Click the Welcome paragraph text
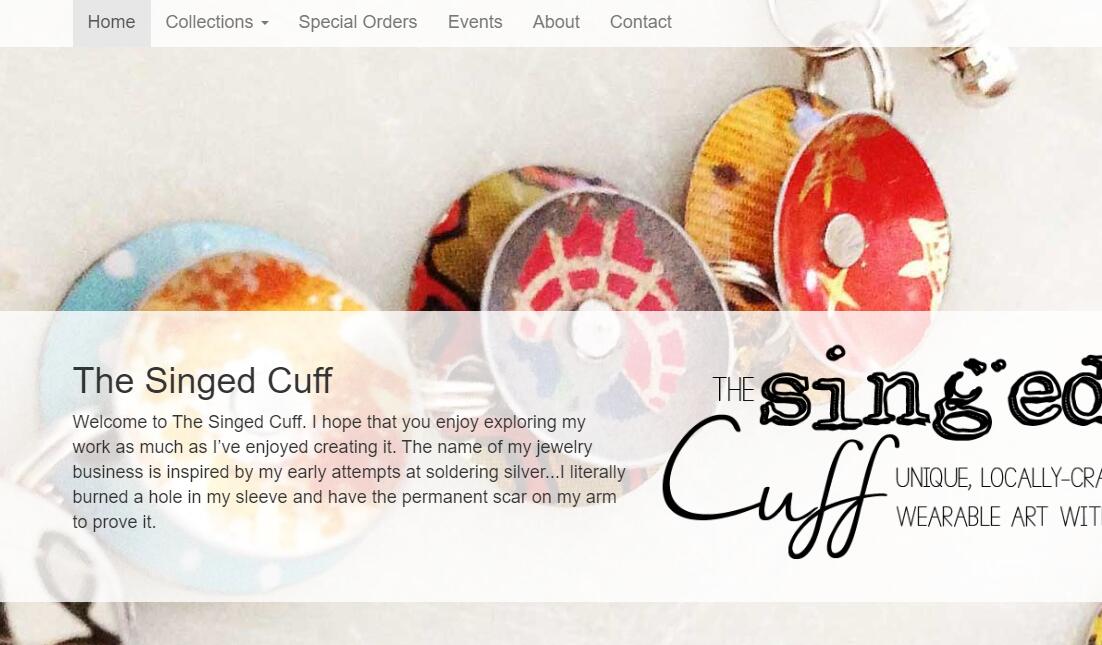The width and height of the screenshot is (1102, 645). point(349,472)
